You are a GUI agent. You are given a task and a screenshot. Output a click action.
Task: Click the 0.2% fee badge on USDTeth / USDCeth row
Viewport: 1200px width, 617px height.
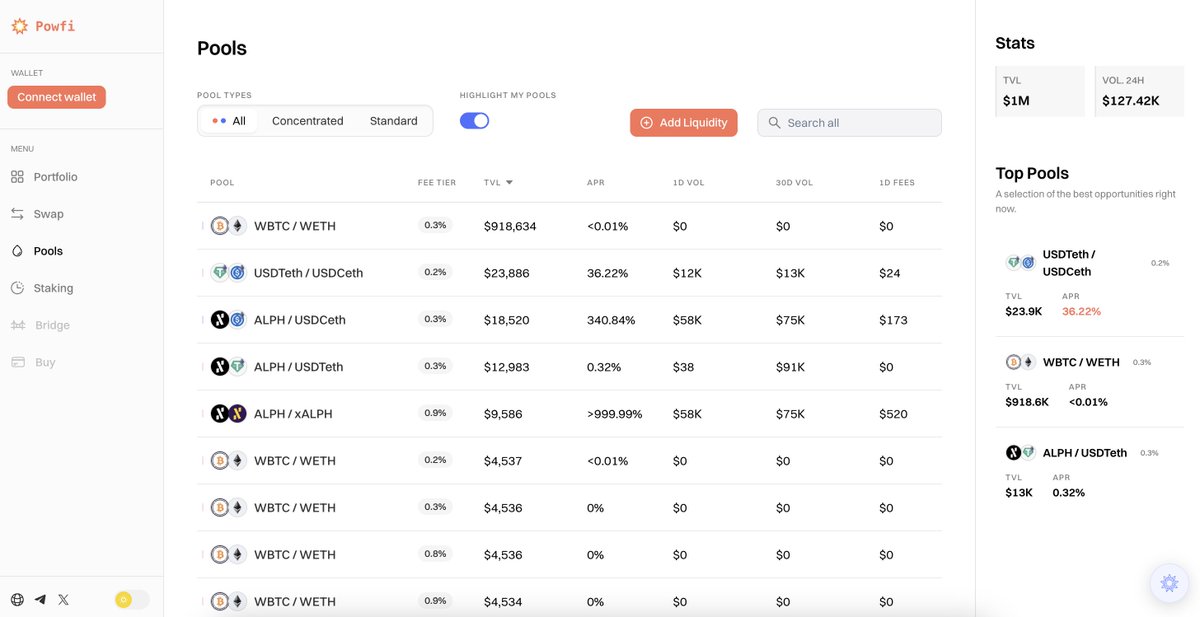click(x=436, y=272)
